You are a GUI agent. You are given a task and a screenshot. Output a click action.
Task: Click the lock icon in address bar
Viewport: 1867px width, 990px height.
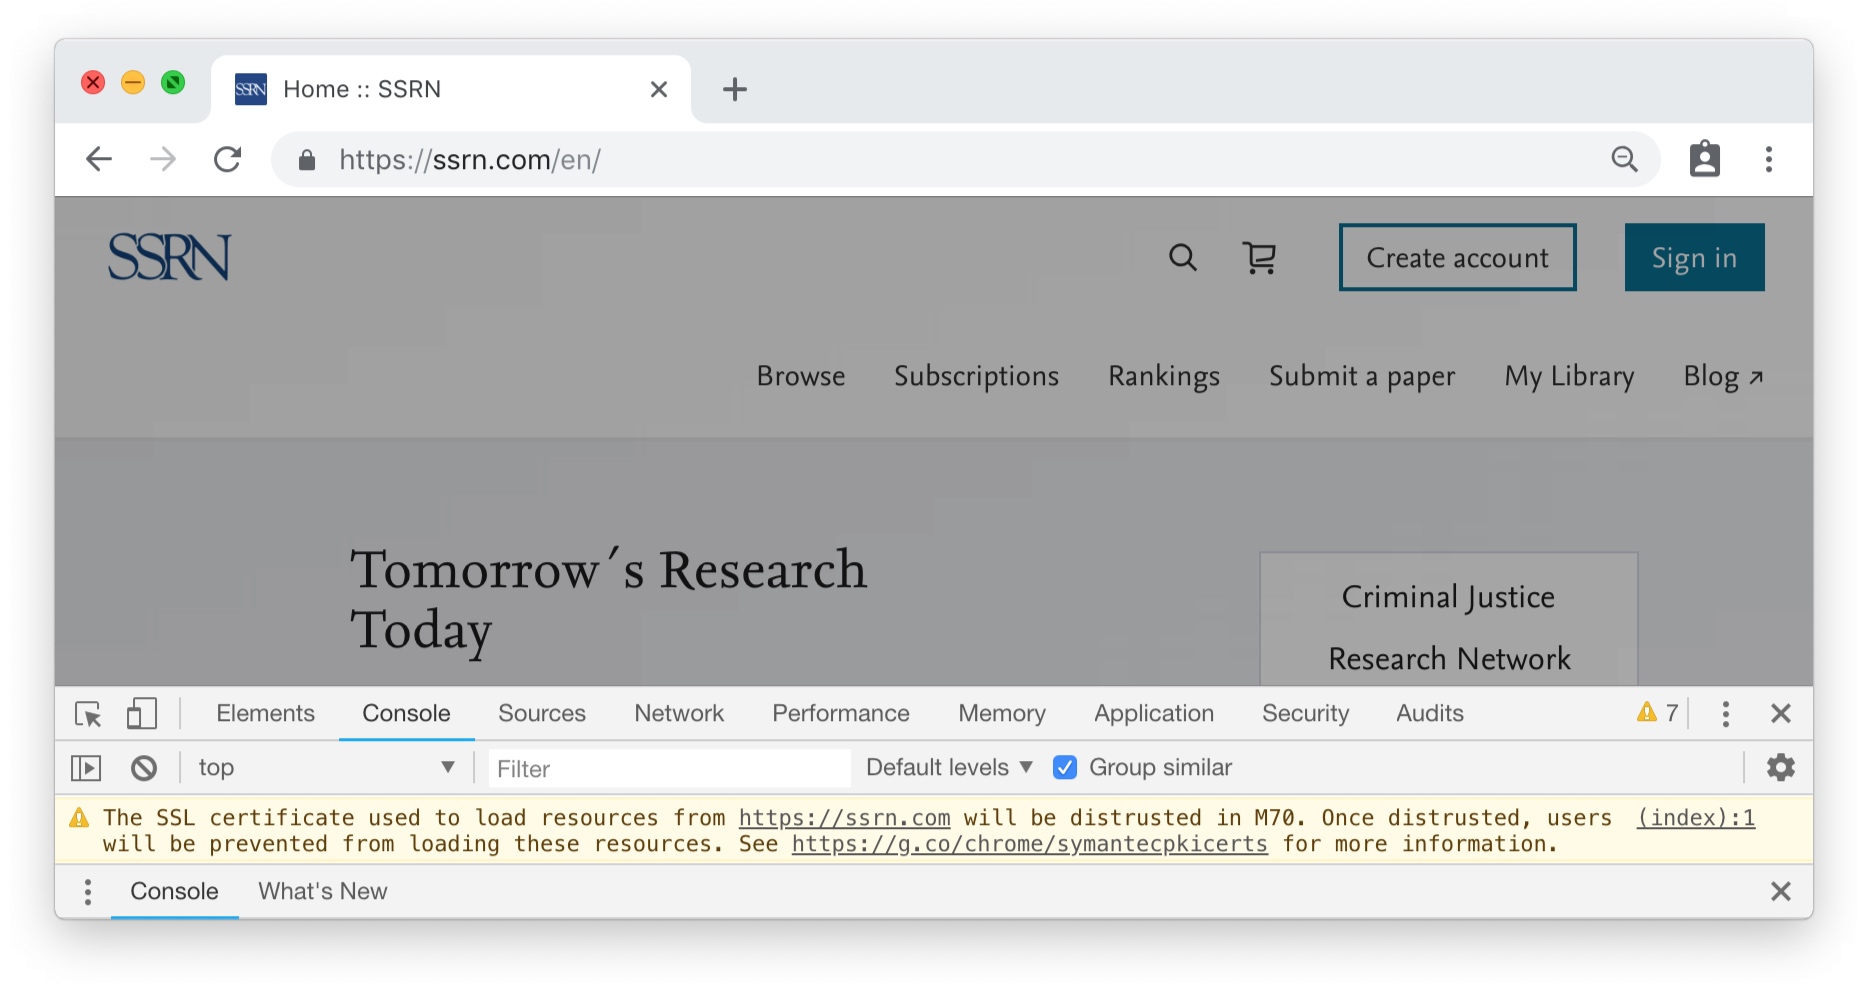click(x=307, y=160)
